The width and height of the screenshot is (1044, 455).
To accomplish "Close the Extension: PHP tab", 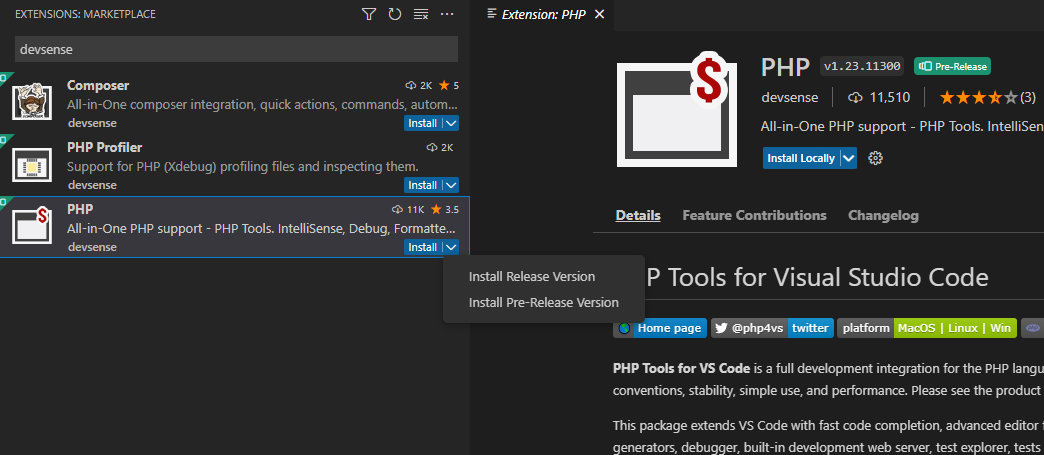I will tap(599, 15).
